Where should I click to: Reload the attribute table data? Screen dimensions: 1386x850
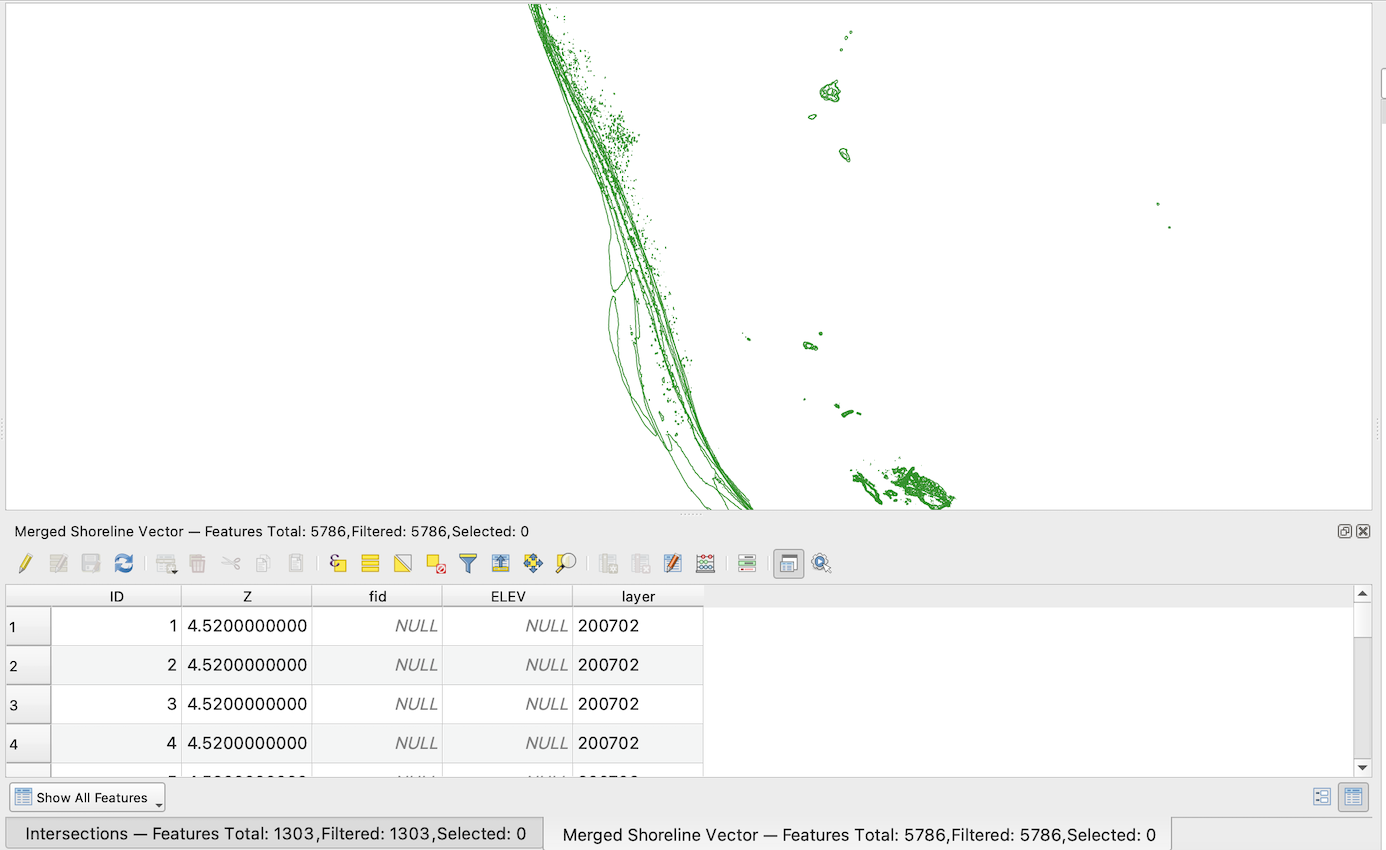click(123, 563)
